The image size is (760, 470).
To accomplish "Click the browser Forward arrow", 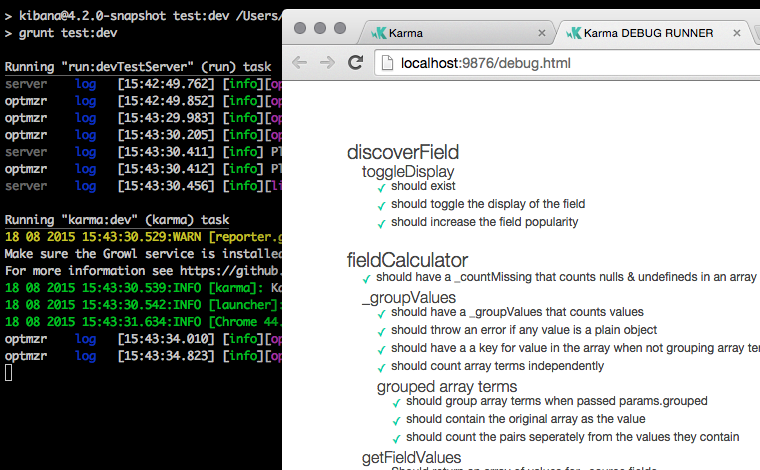I will tap(328, 63).
